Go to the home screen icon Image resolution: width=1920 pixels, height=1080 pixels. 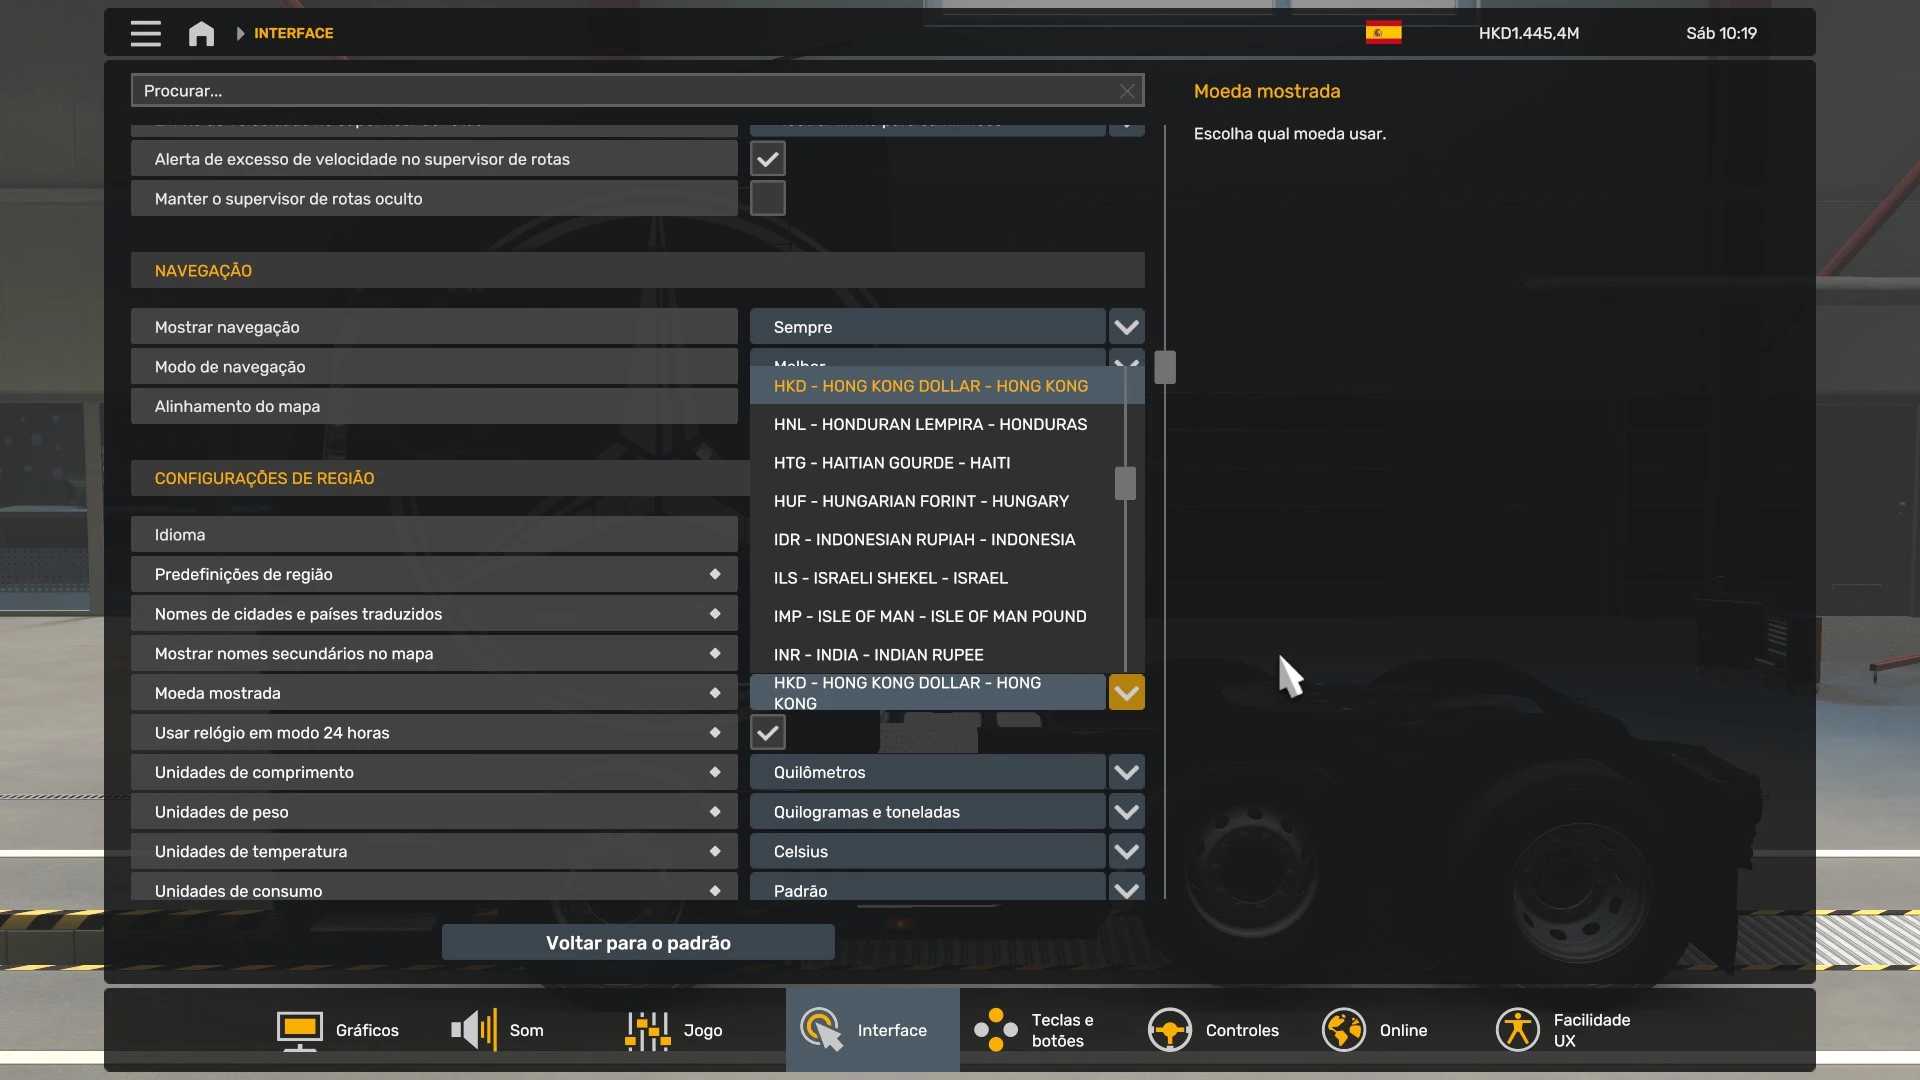tap(201, 33)
